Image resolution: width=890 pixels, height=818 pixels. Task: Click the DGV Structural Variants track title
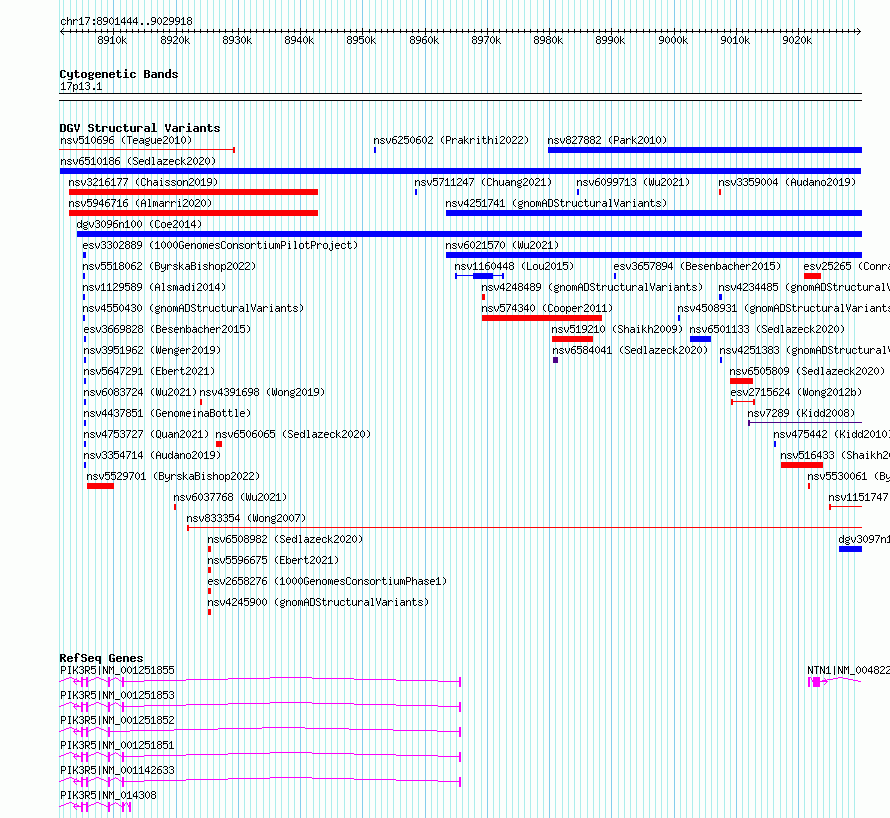[x=140, y=128]
